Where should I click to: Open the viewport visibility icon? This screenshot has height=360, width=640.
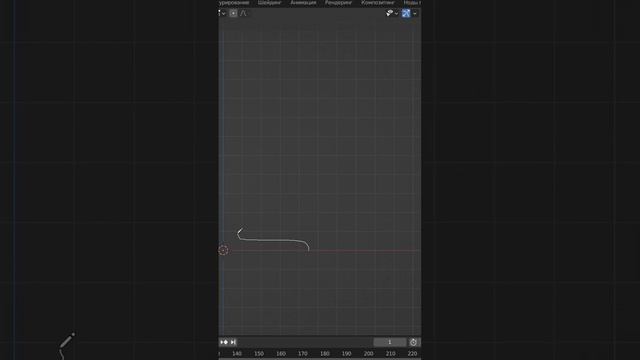point(390,13)
